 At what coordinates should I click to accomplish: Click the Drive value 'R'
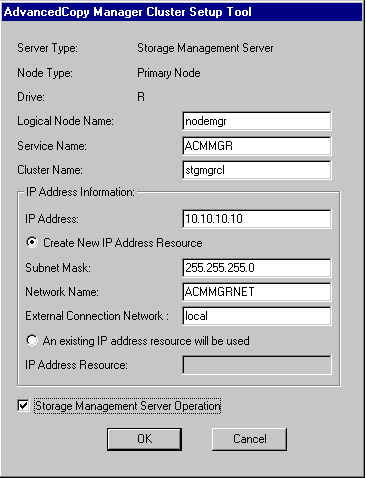(141, 97)
